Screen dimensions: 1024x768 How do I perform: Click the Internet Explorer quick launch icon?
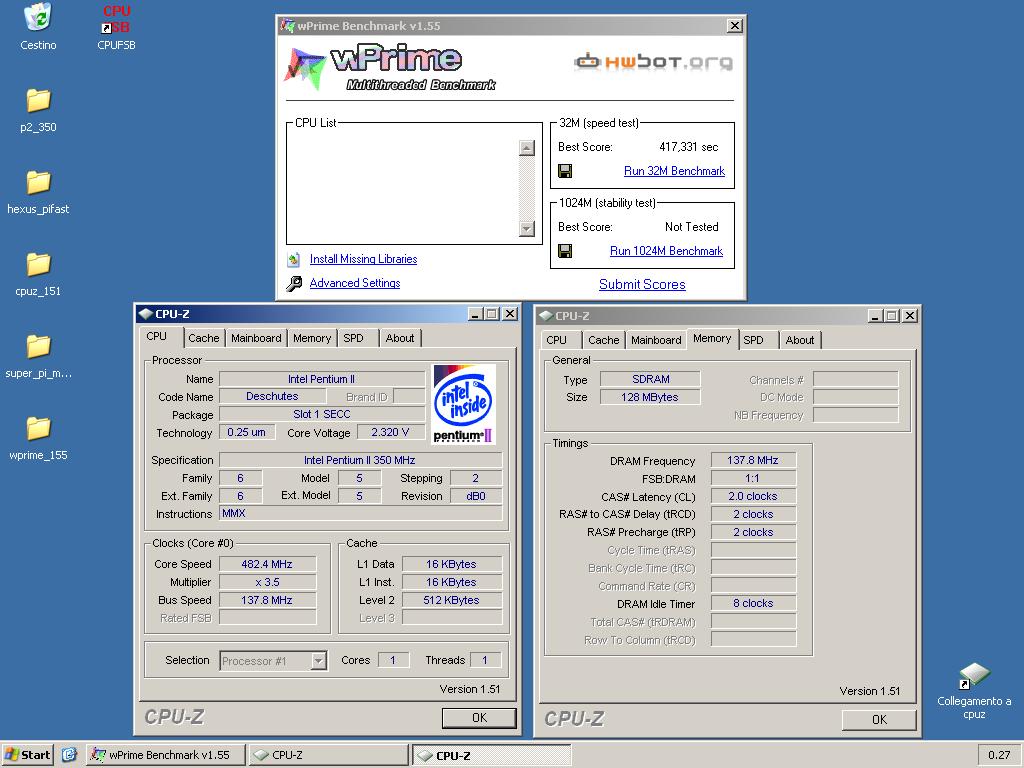pos(69,755)
